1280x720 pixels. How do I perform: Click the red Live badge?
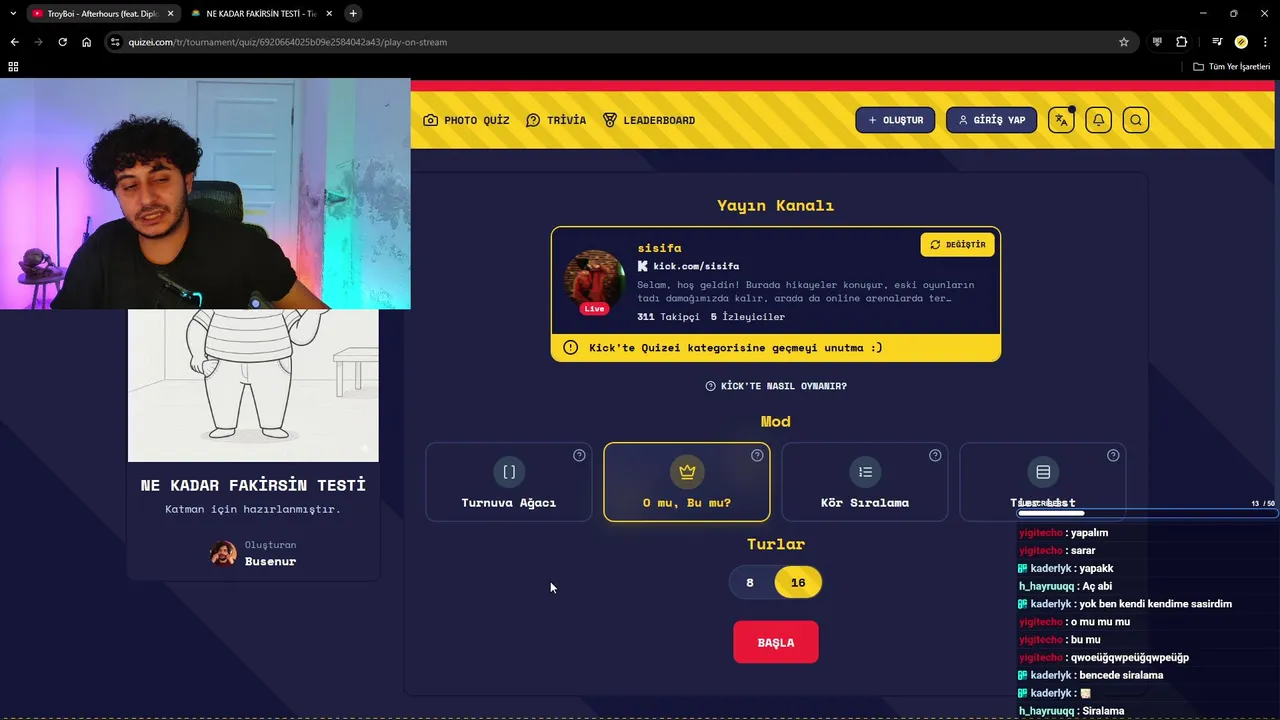pyautogui.click(x=595, y=308)
